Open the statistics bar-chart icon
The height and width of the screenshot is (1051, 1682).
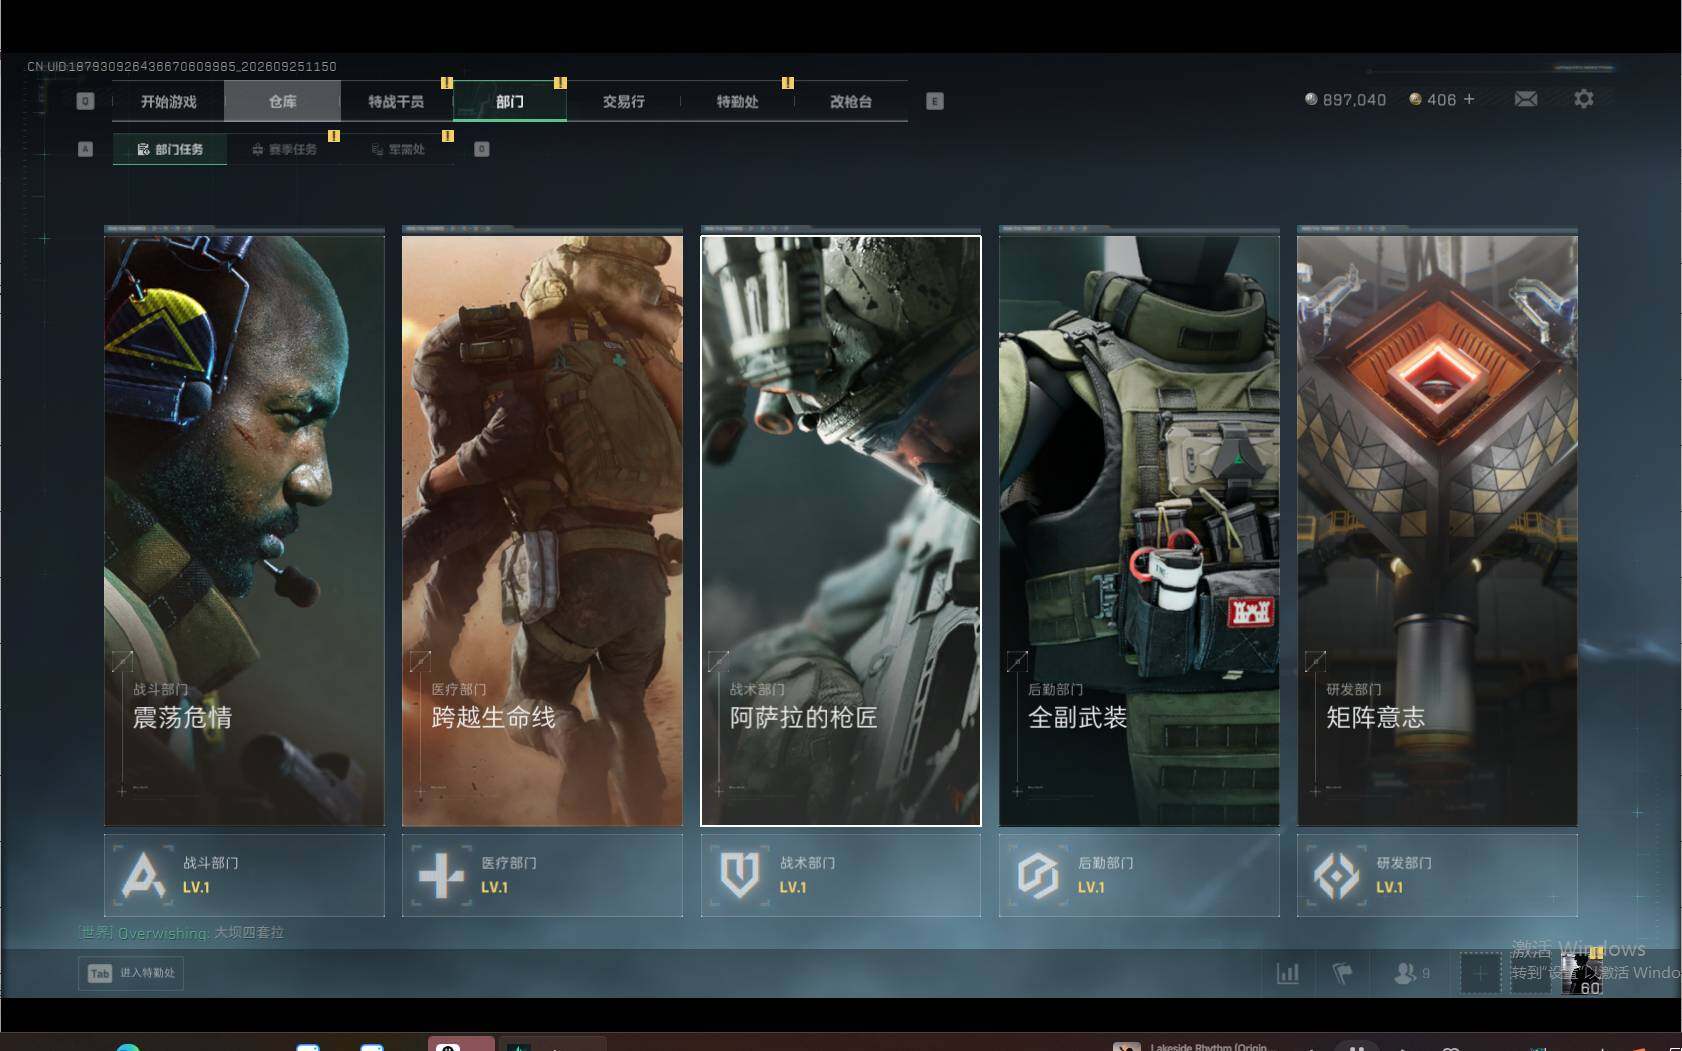pyautogui.click(x=1288, y=972)
